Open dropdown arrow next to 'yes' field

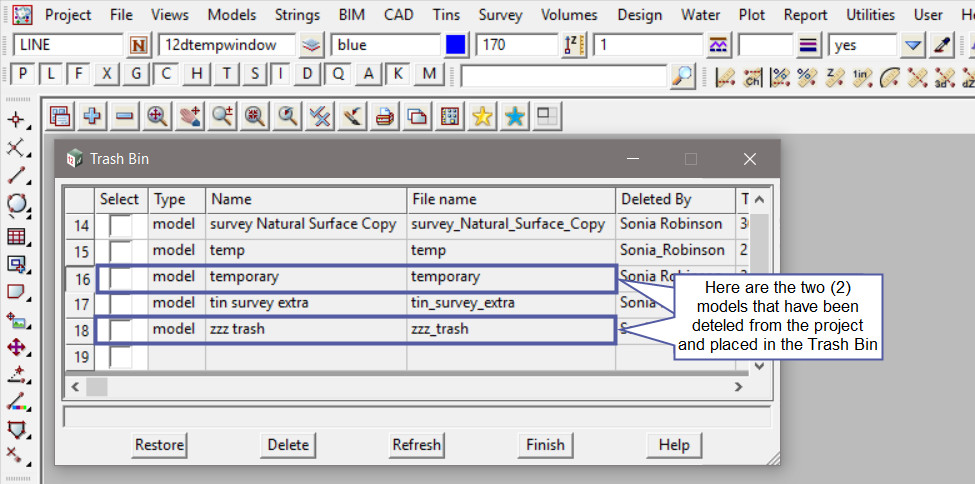point(912,45)
